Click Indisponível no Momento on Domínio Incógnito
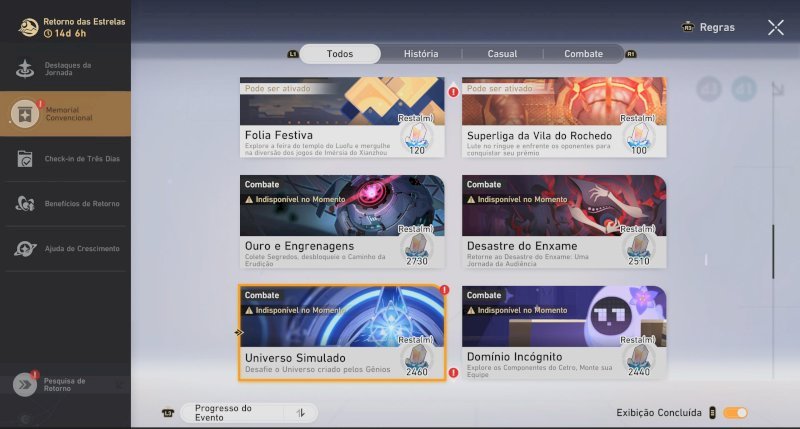The image size is (800, 429). click(522, 310)
